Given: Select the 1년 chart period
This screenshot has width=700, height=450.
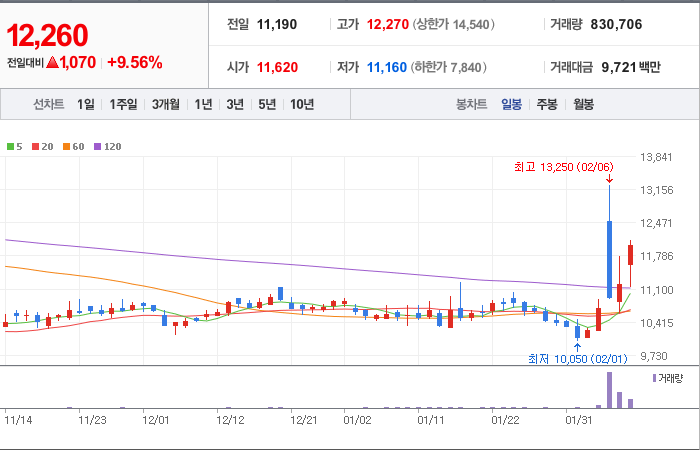Looking at the screenshot, I should point(203,104).
